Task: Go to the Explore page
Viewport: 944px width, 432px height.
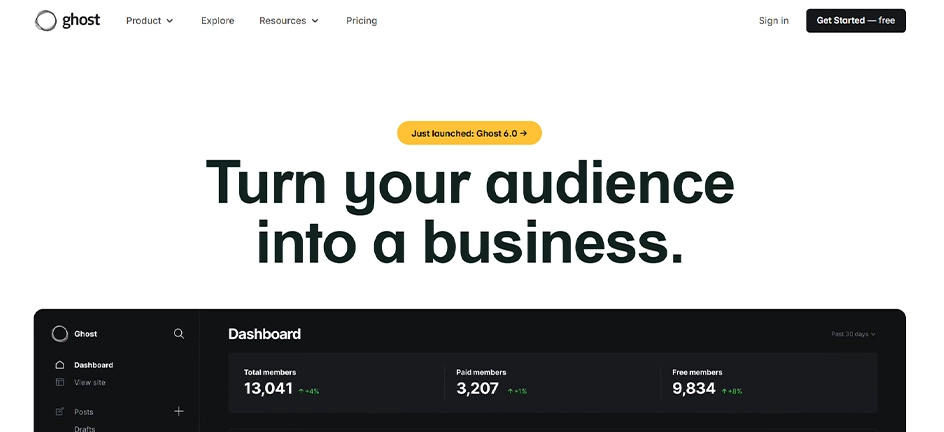Action: [217, 20]
